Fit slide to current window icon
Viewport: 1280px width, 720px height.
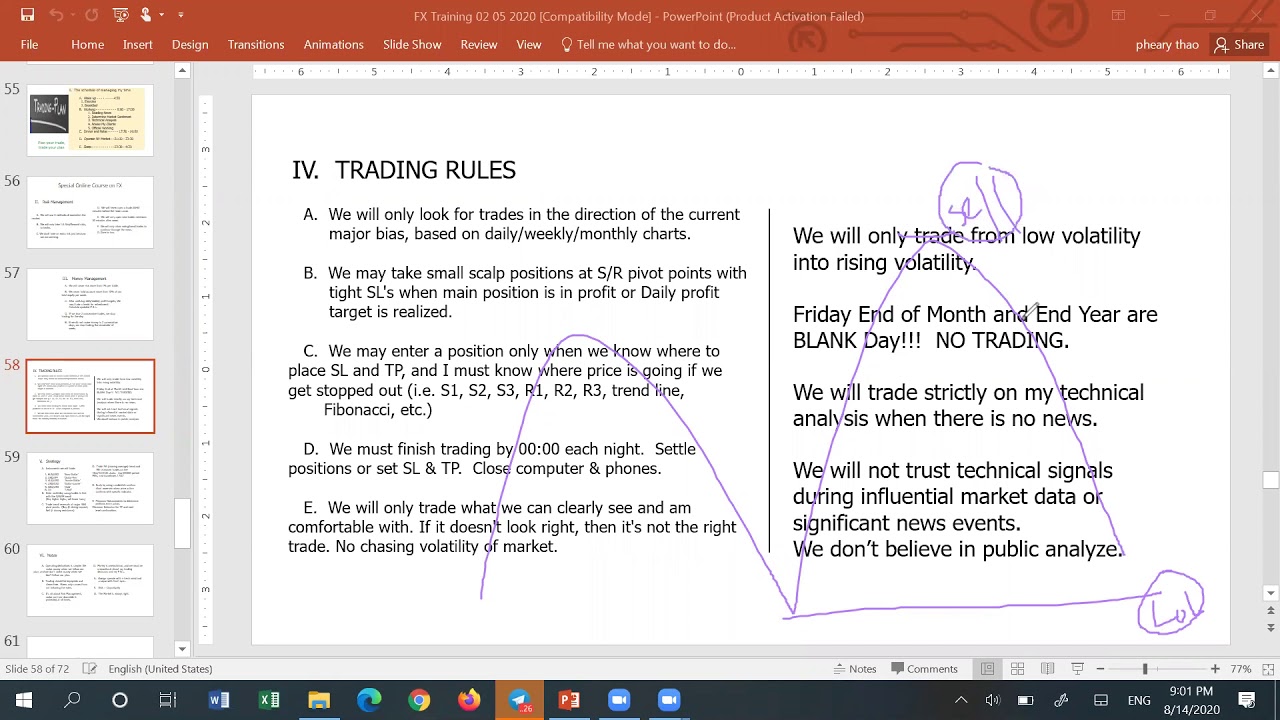(x=1268, y=668)
